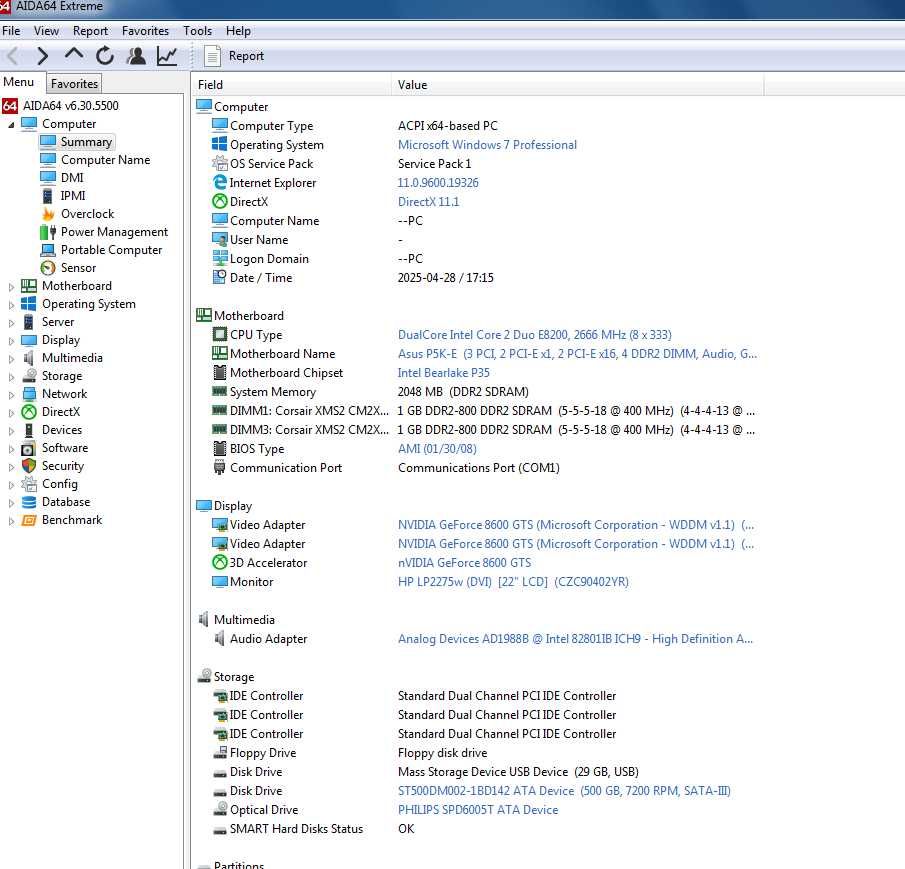
Task: Click the Config gears icon
Action: [x=29, y=484]
